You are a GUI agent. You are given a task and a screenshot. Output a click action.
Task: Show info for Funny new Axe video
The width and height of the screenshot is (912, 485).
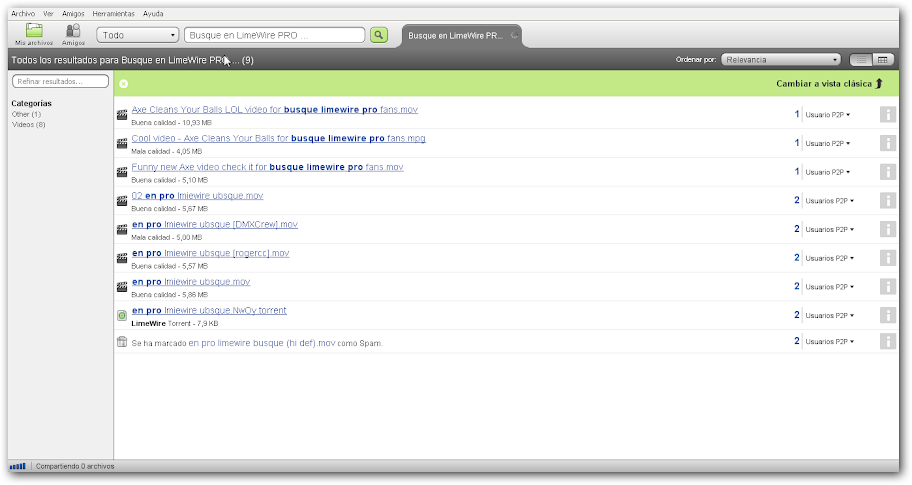[888, 172]
